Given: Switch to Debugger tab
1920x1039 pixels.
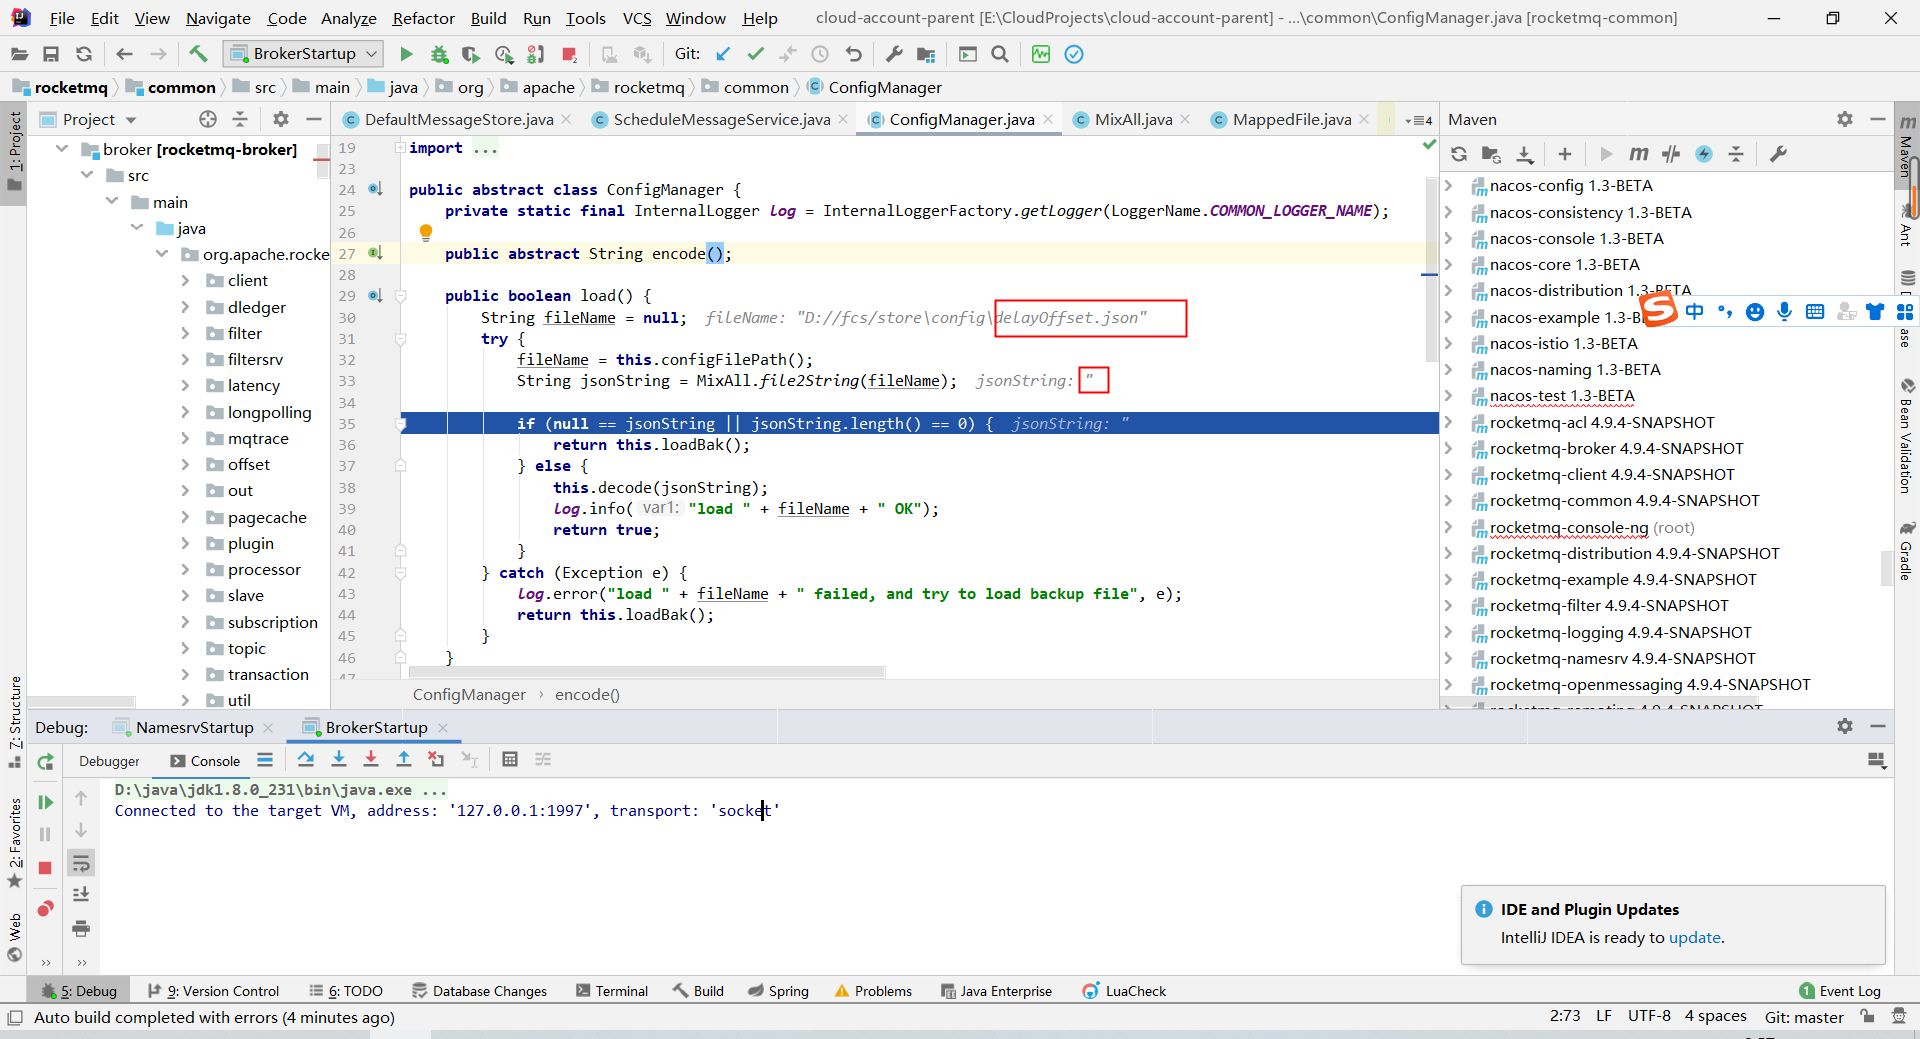Looking at the screenshot, I should pos(109,761).
